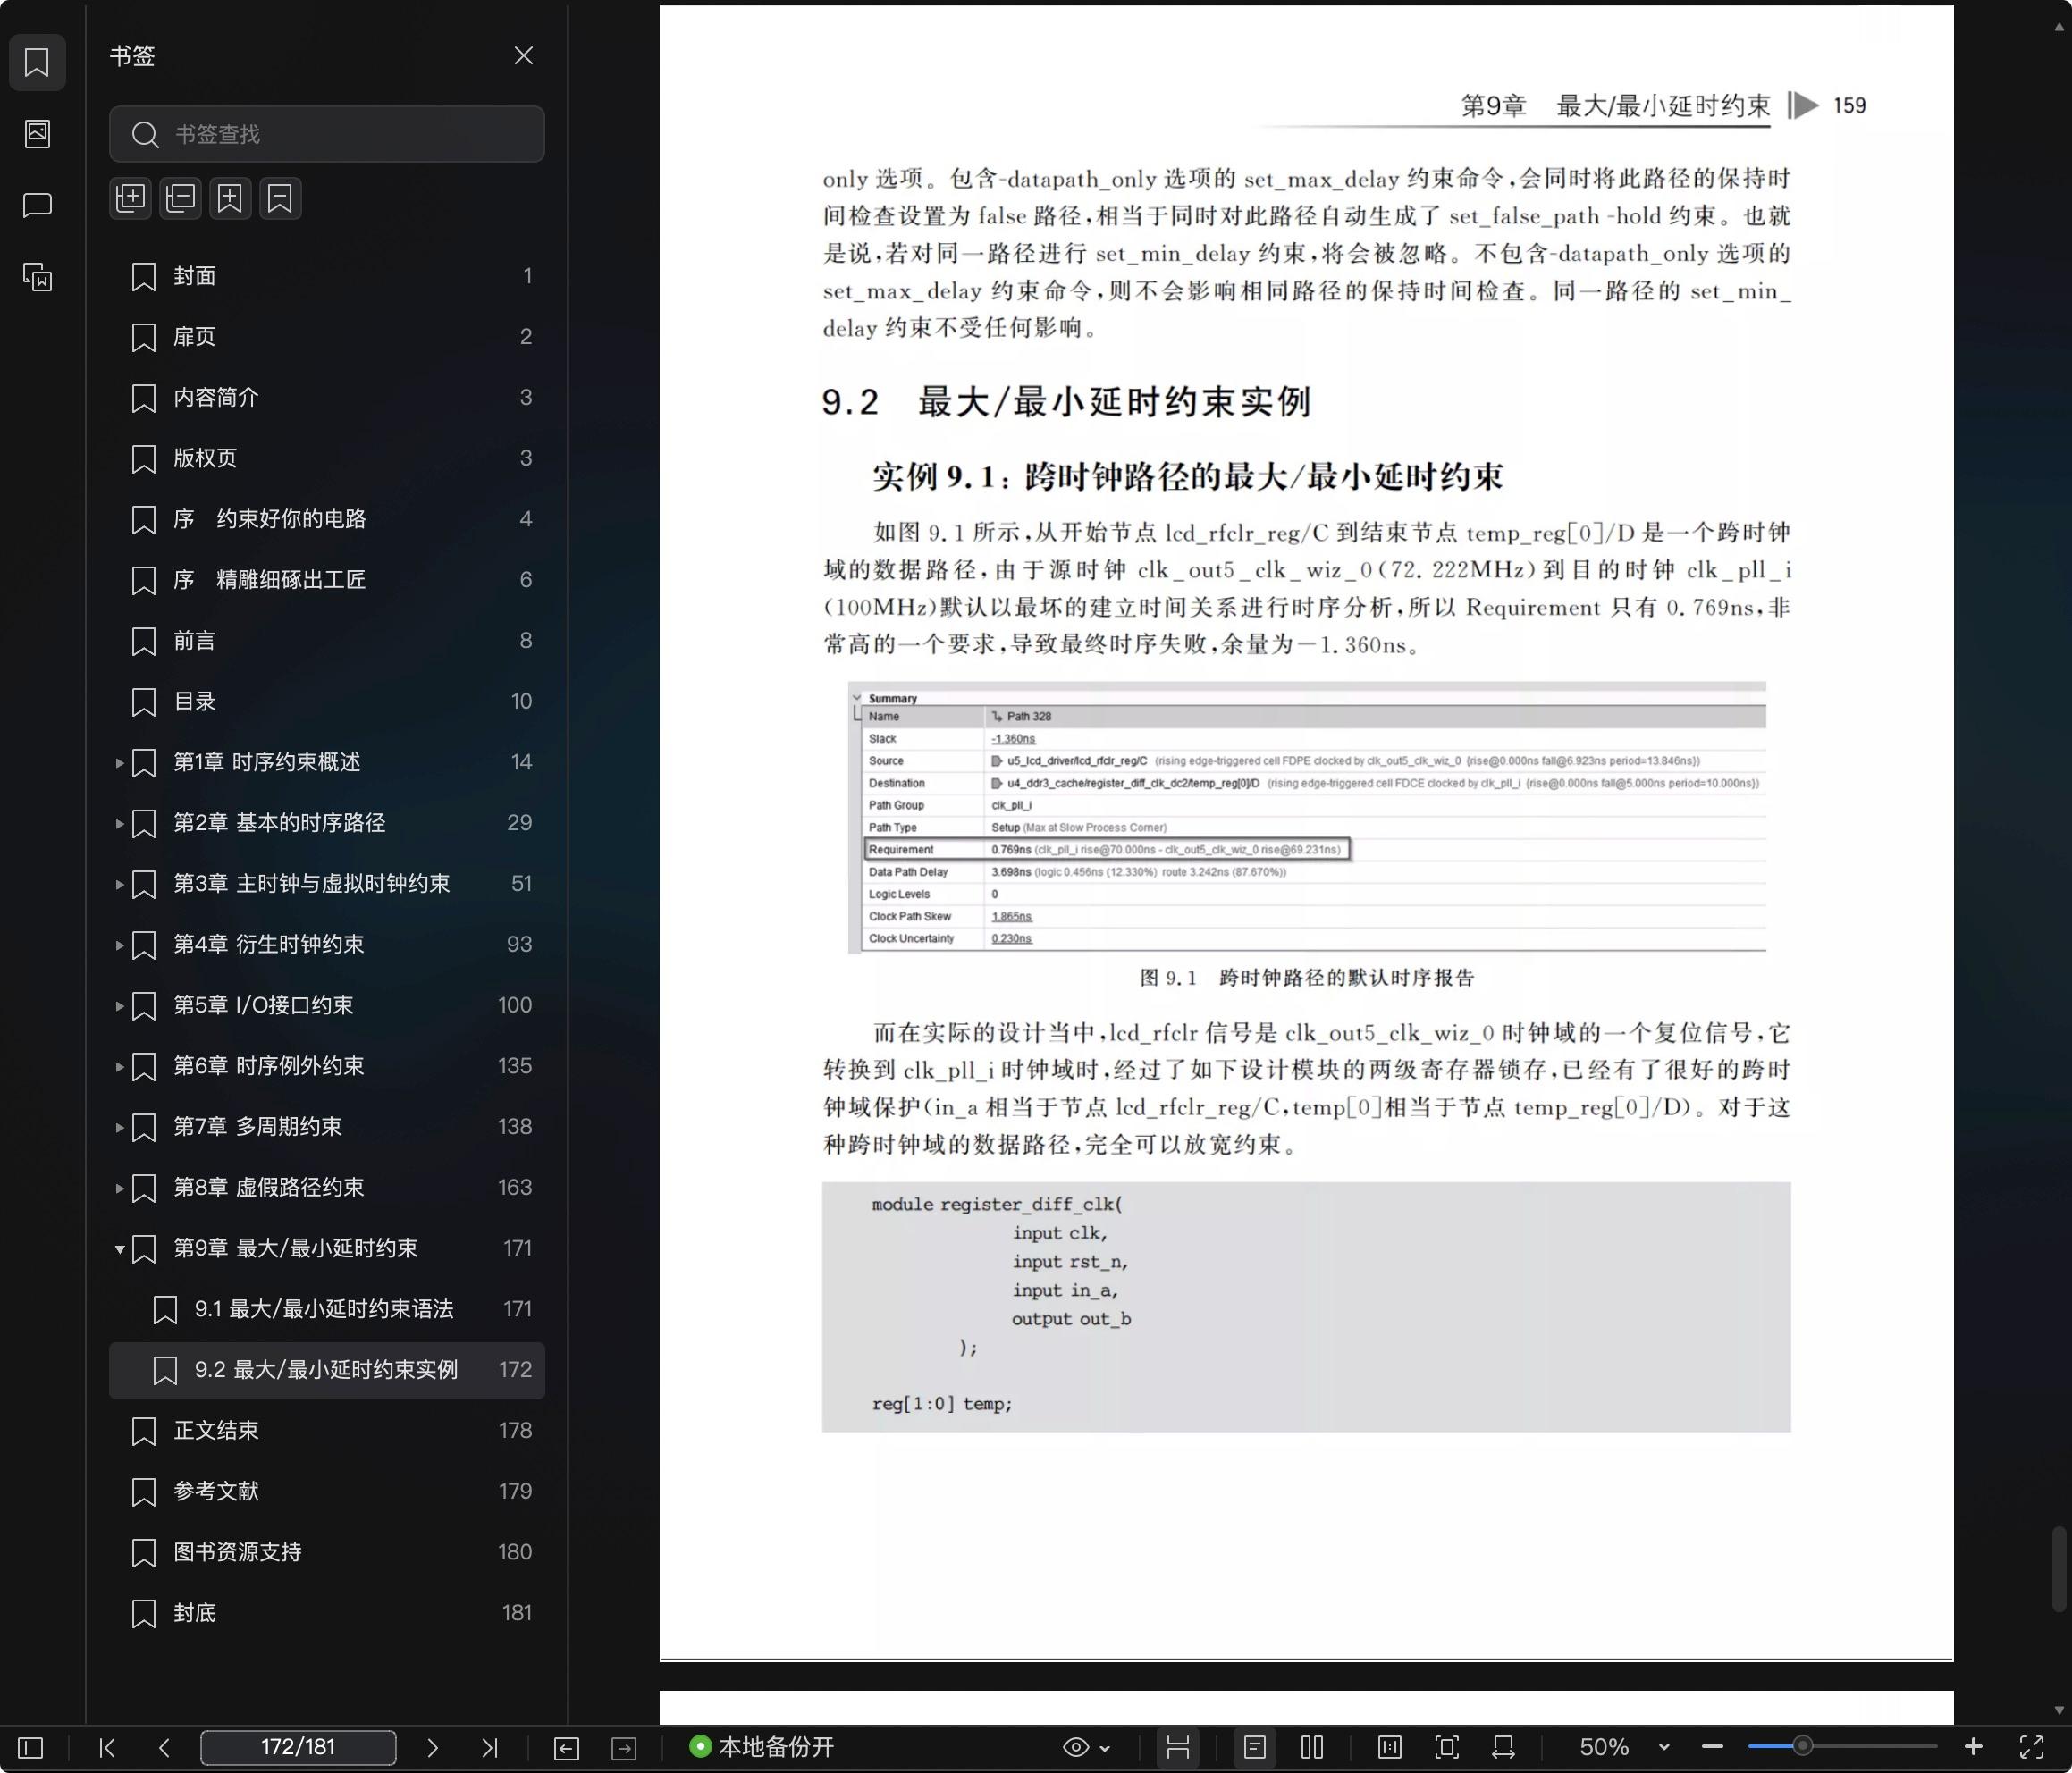
Task: Click the actual size icon
Action: click(x=1389, y=1748)
